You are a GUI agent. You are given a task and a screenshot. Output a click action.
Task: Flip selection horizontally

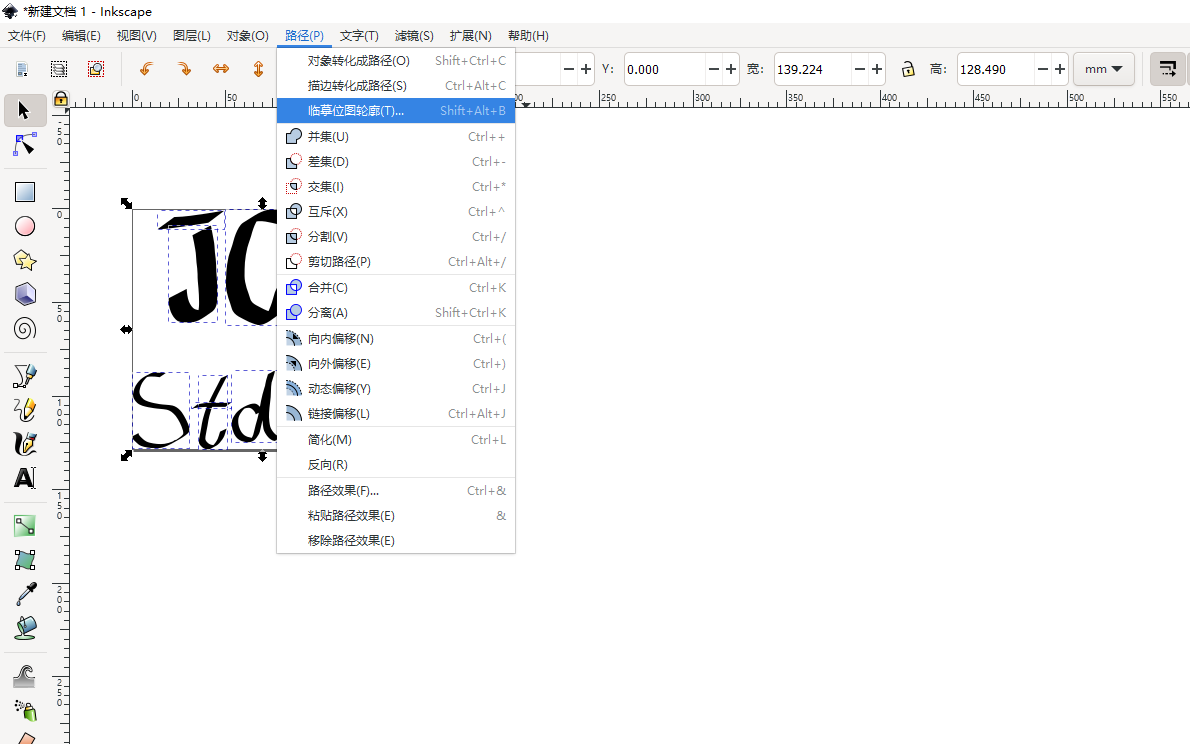221,69
